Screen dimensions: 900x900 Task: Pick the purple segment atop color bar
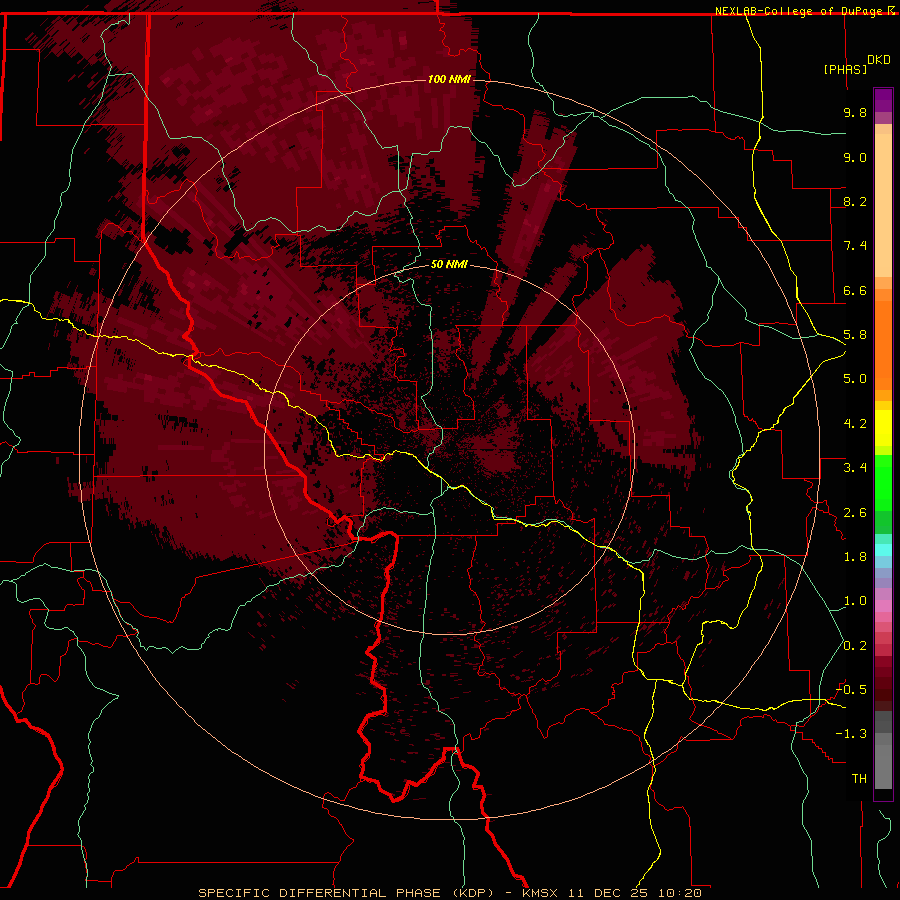click(883, 100)
